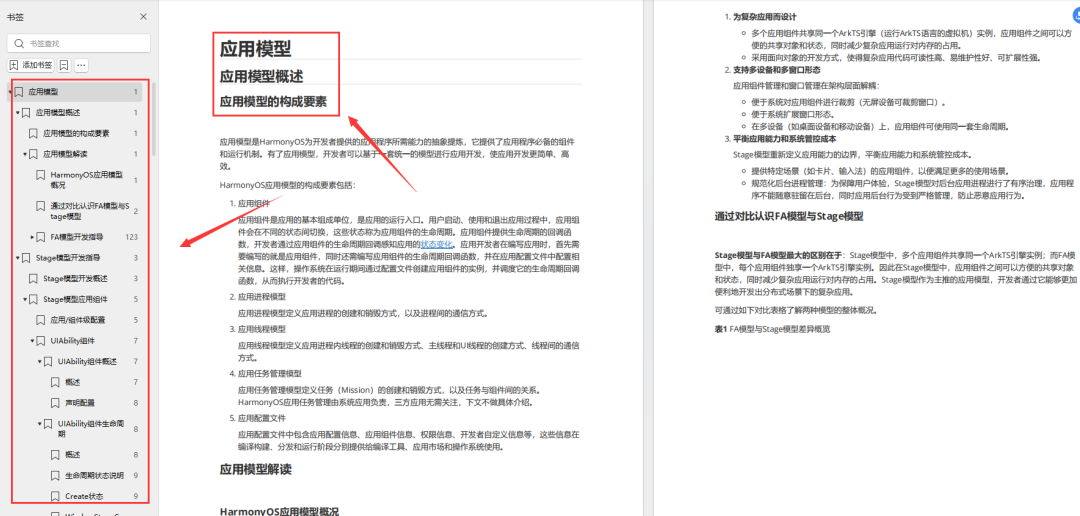Open 通过对比认识FA模型与Stage模型 bookmark
This screenshot has height=516, width=1080.
(x=90, y=211)
